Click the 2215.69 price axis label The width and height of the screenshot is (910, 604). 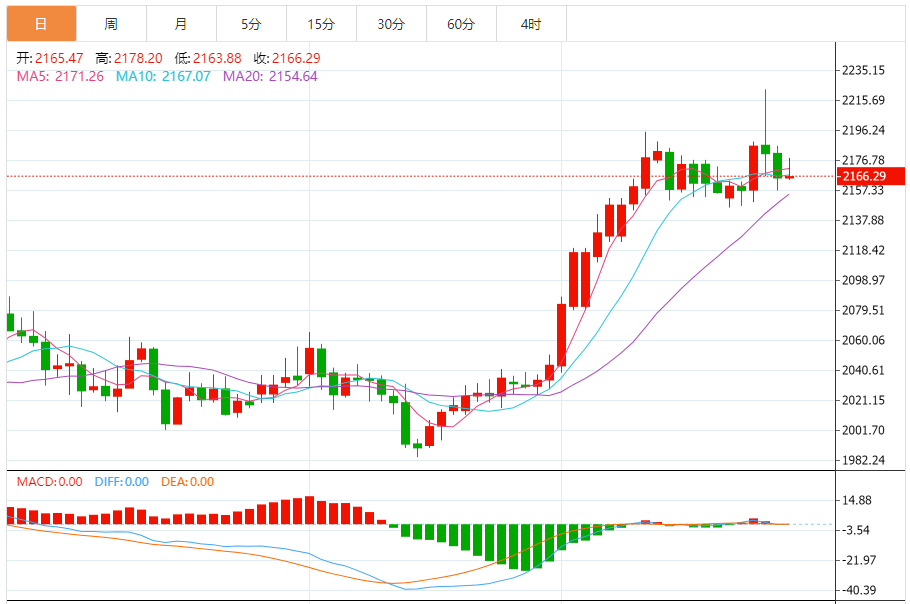[863, 100]
